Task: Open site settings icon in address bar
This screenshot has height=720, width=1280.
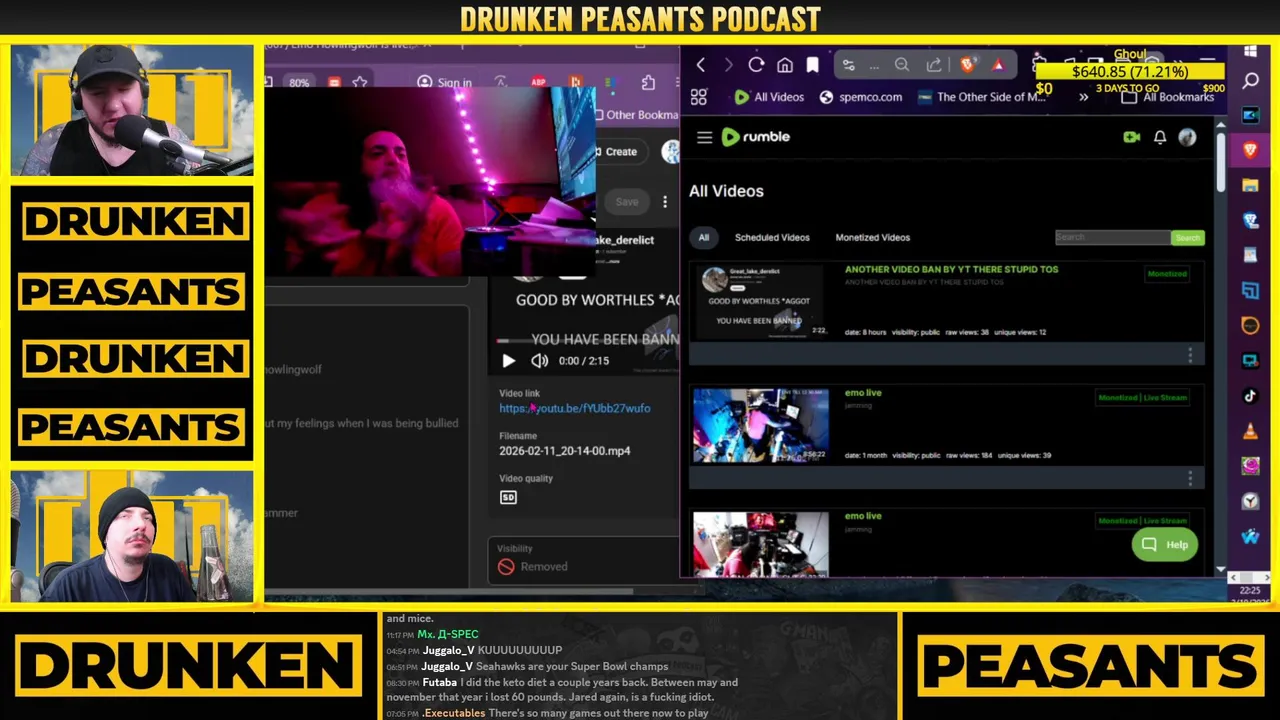Action: [x=848, y=65]
